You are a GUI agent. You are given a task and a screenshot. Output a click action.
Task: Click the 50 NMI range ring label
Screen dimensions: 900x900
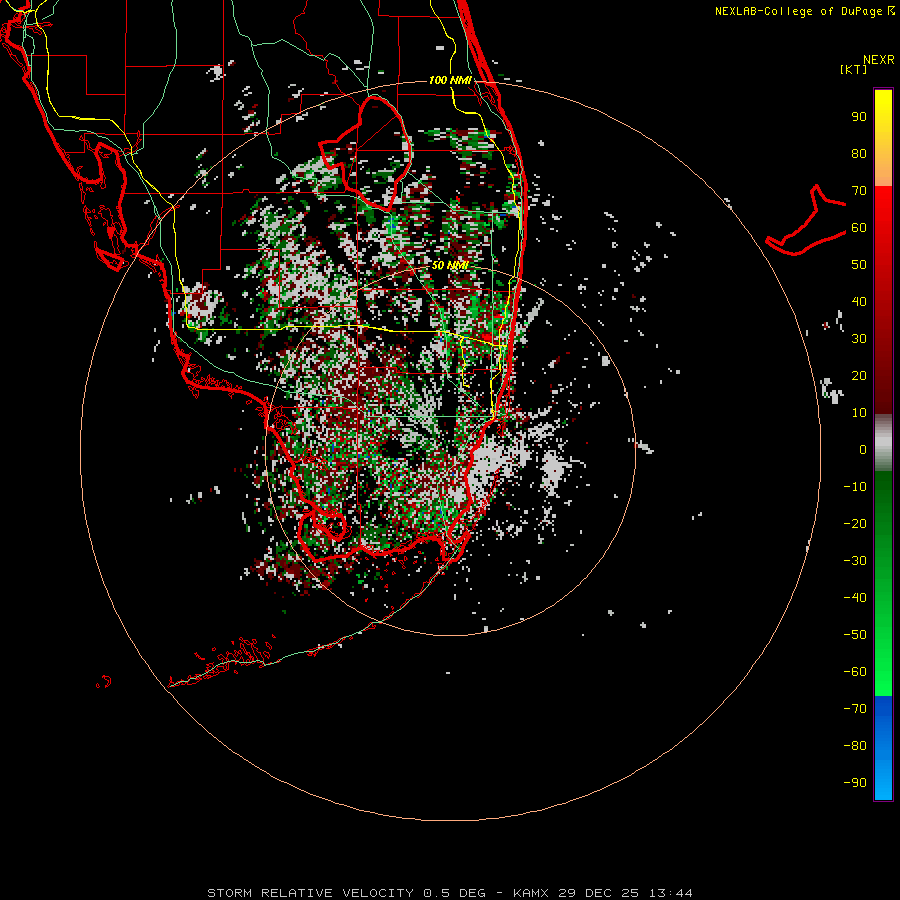[x=450, y=265]
